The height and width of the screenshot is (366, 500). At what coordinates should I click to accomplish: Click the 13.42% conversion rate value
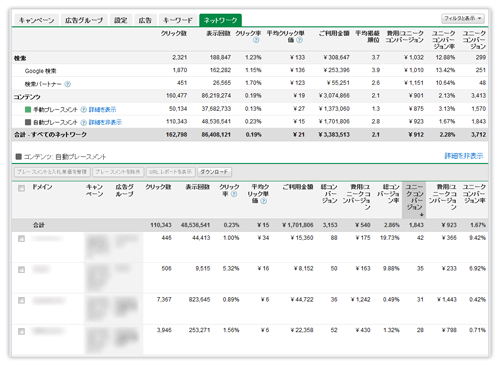445,70
